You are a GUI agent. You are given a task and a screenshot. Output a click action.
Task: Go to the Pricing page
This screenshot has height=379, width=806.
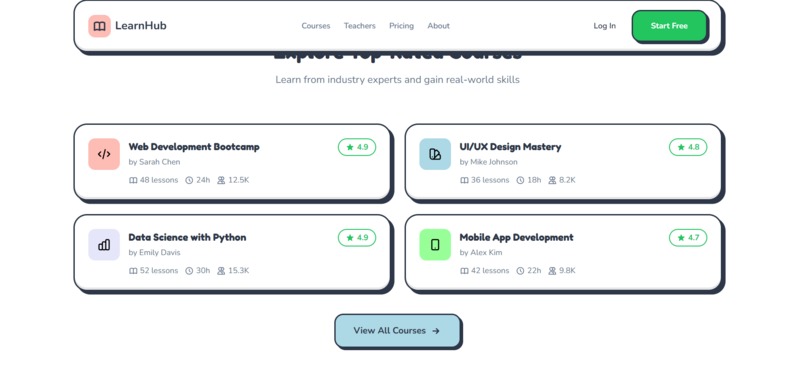401,26
